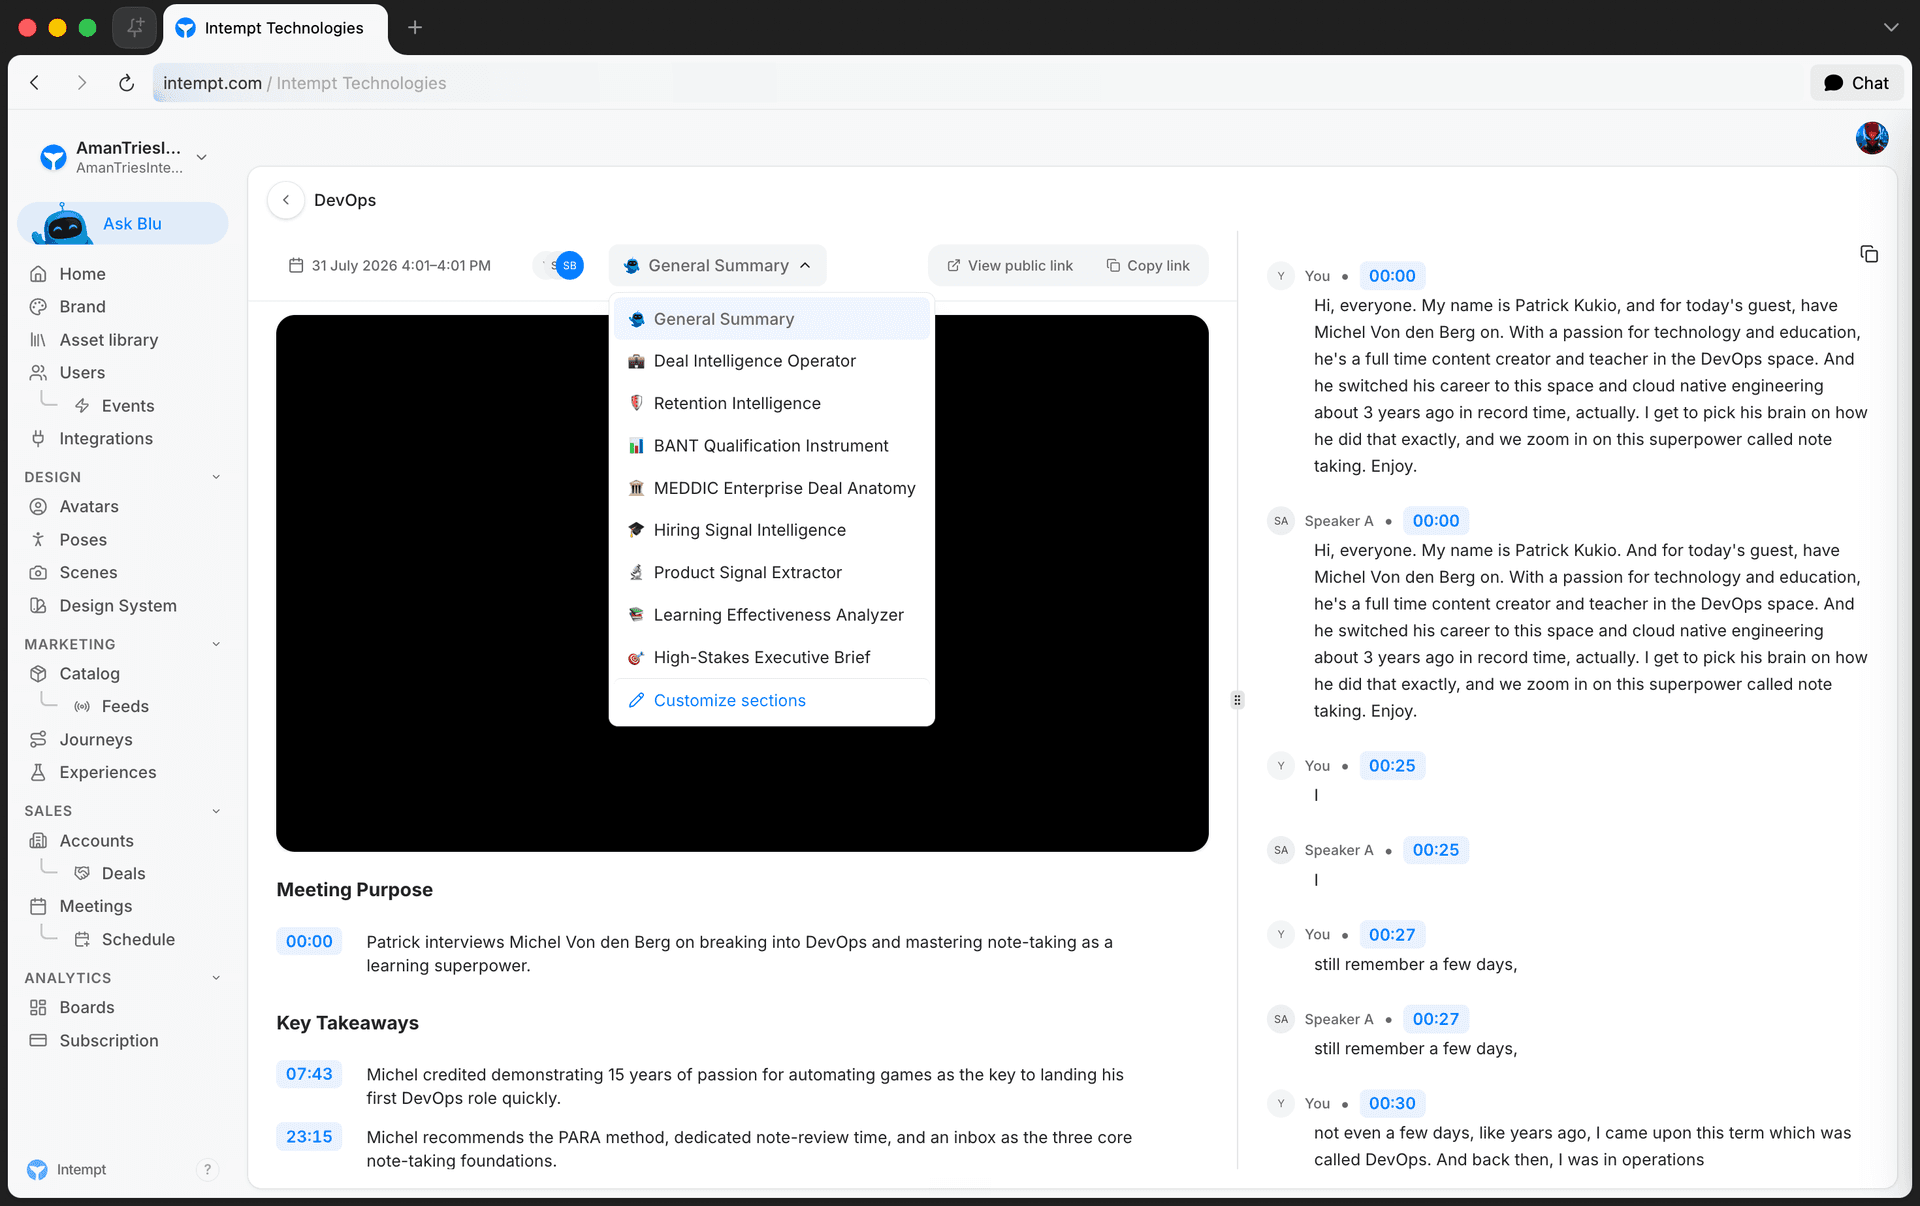Open Boards in Analytics
Viewport: 1920px width, 1206px height.
tap(87, 1008)
